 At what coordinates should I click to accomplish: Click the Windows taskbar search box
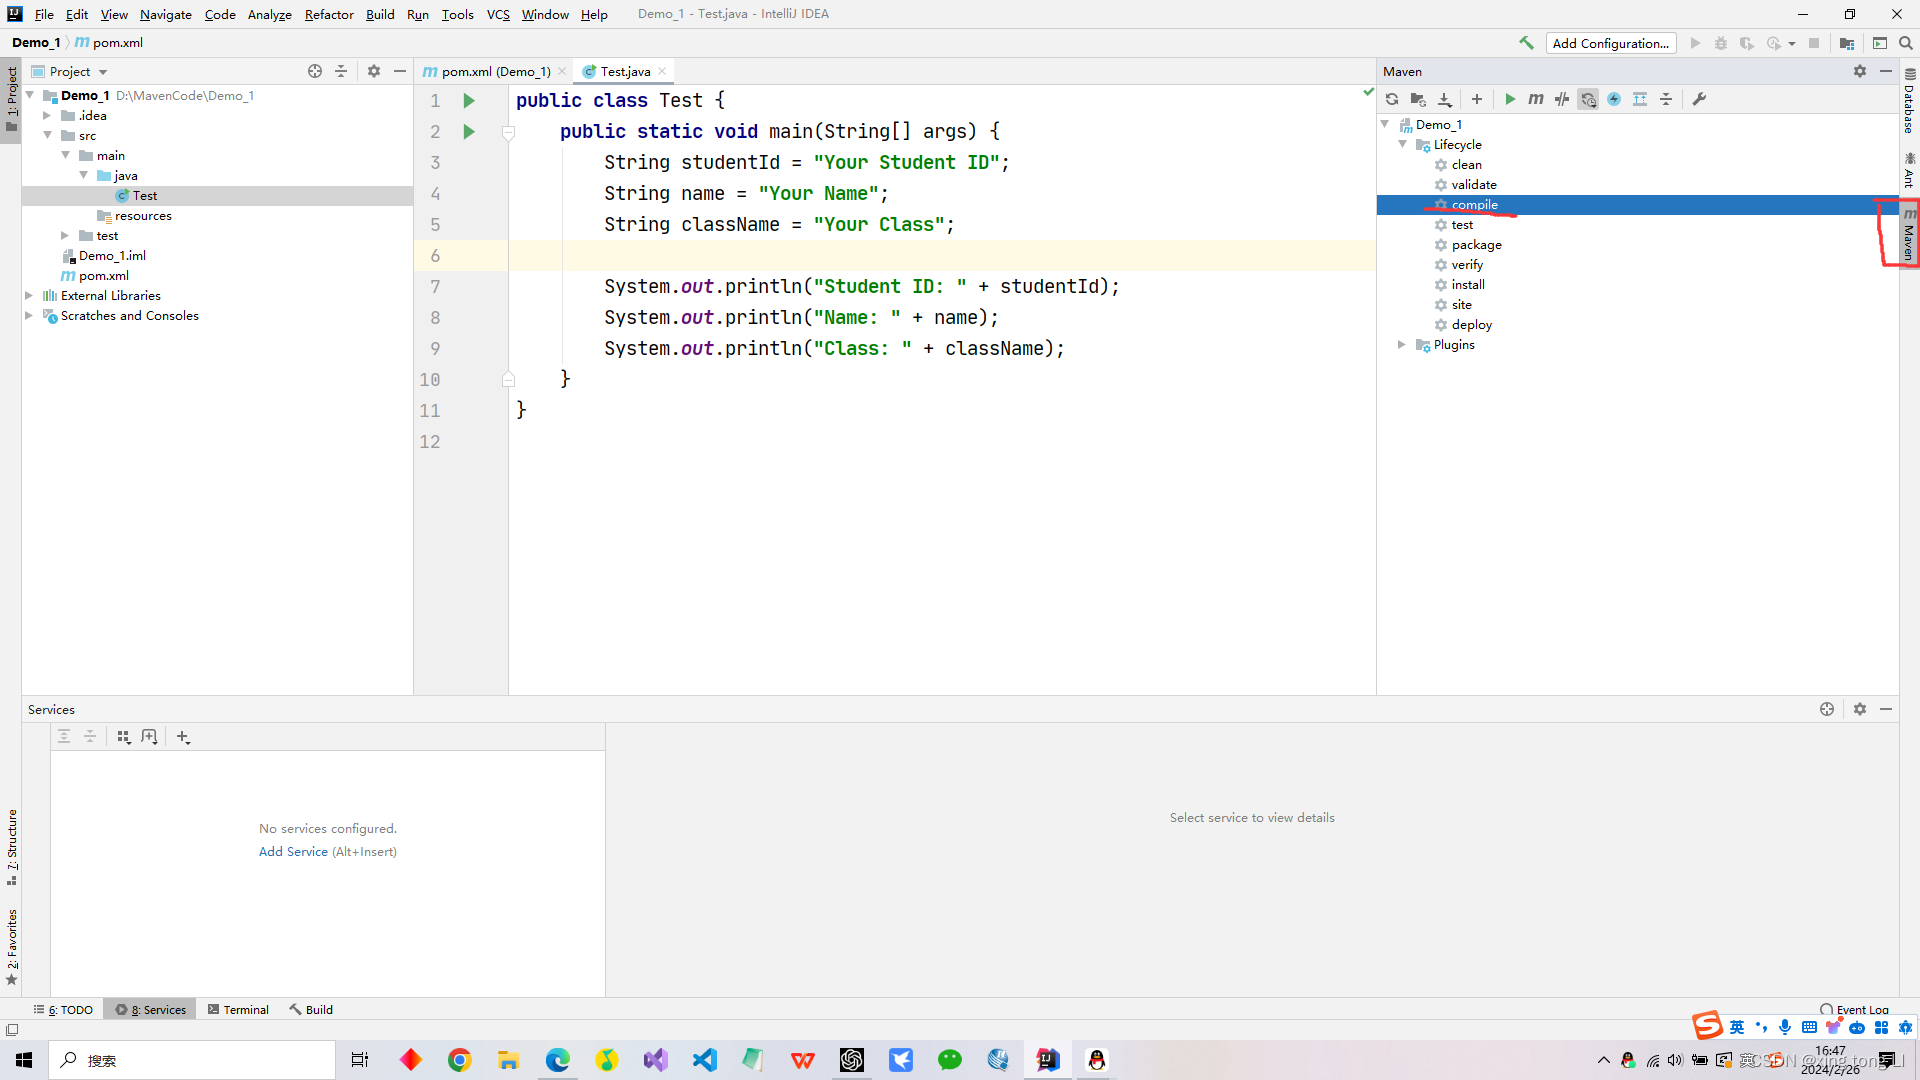192,1060
